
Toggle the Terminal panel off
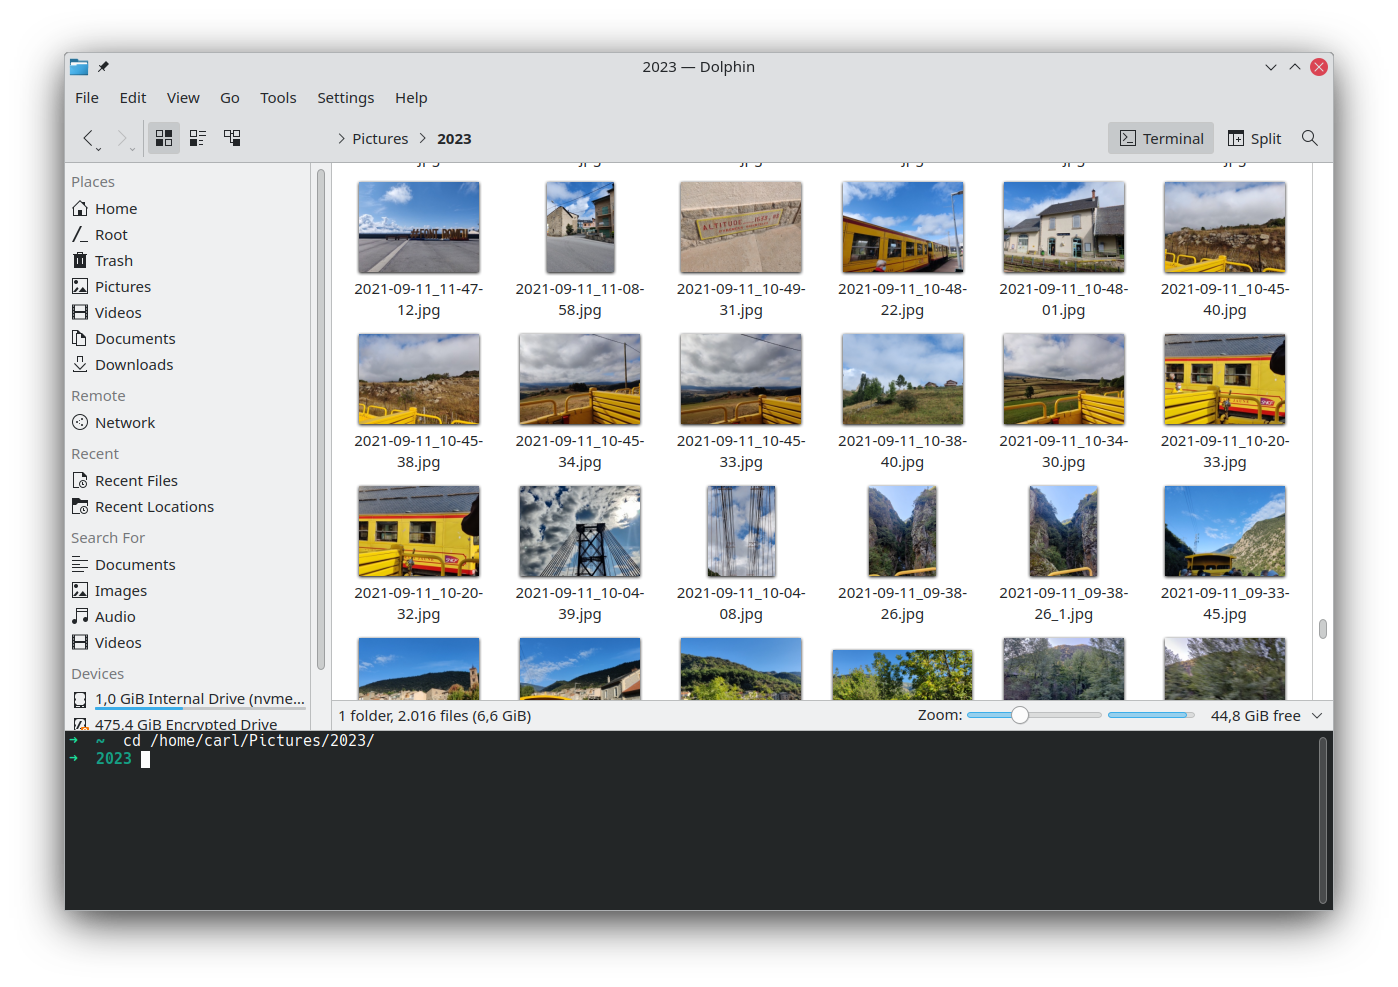tap(1160, 138)
